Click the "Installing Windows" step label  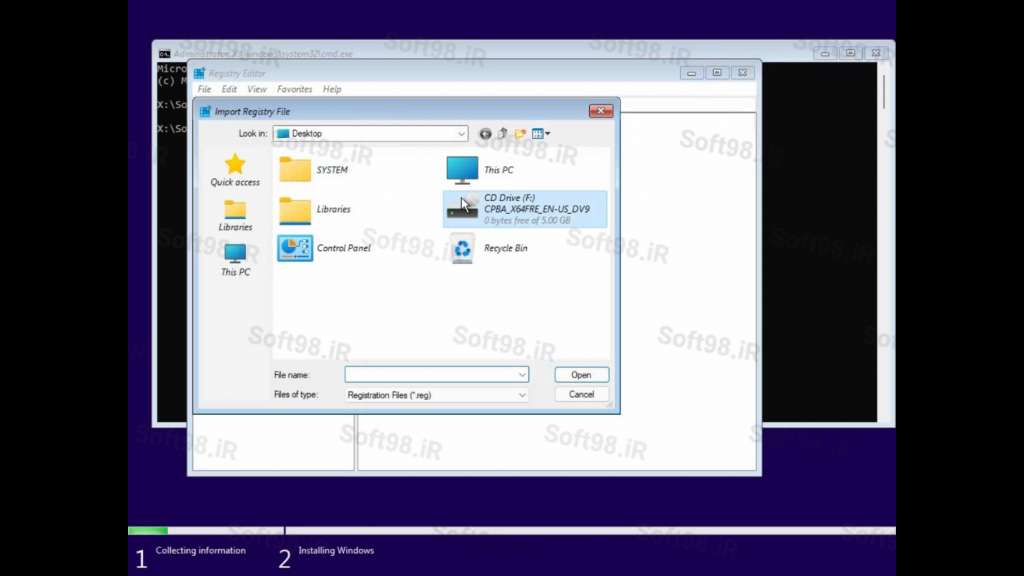[x=336, y=551]
